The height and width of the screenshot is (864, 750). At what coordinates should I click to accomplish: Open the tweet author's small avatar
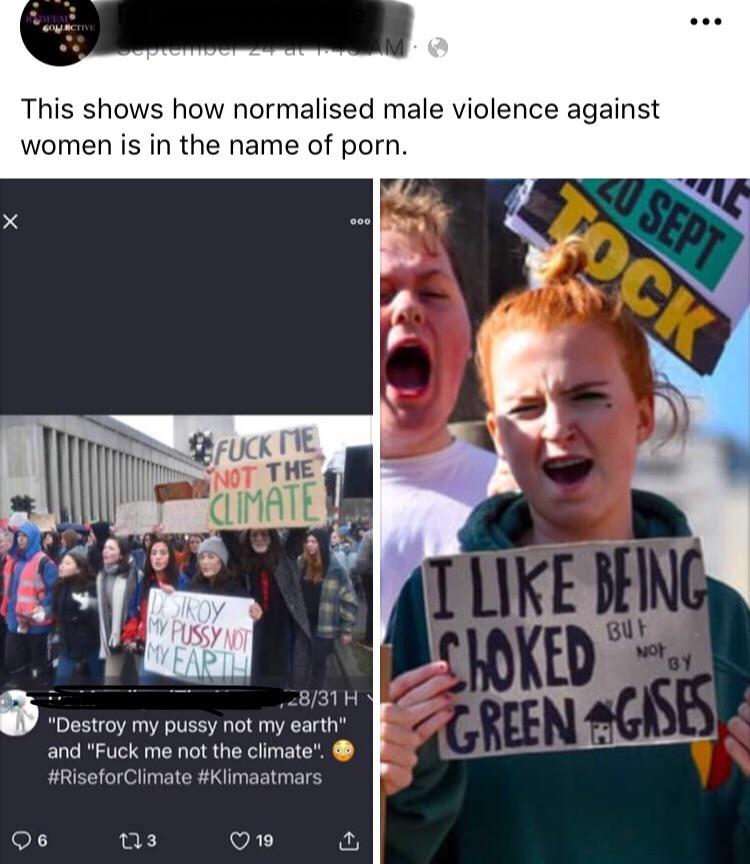(19, 712)
